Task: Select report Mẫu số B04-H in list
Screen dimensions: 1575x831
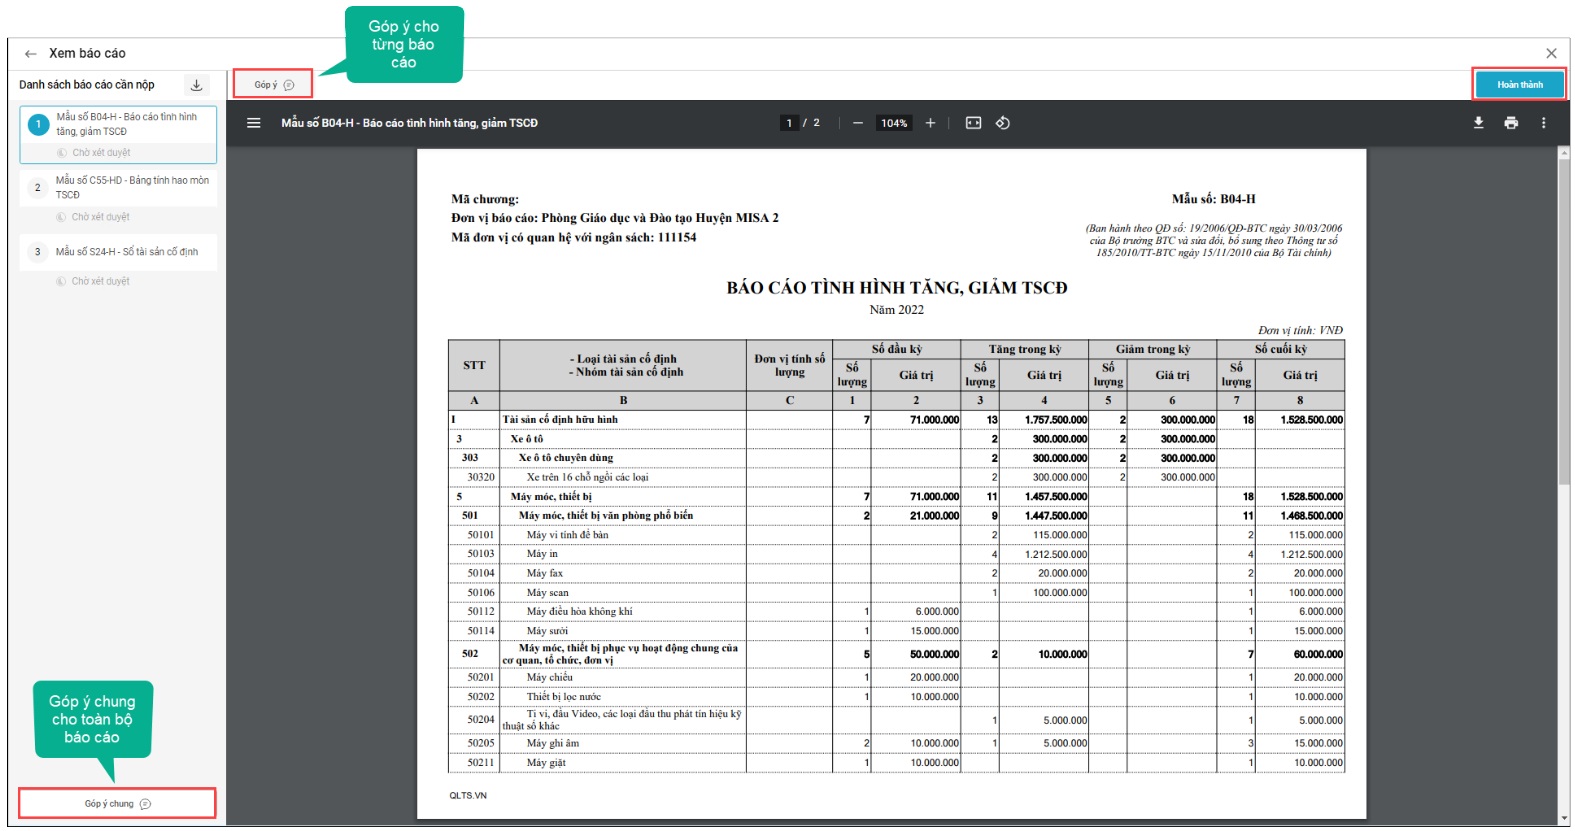Action: coord(126,124)
